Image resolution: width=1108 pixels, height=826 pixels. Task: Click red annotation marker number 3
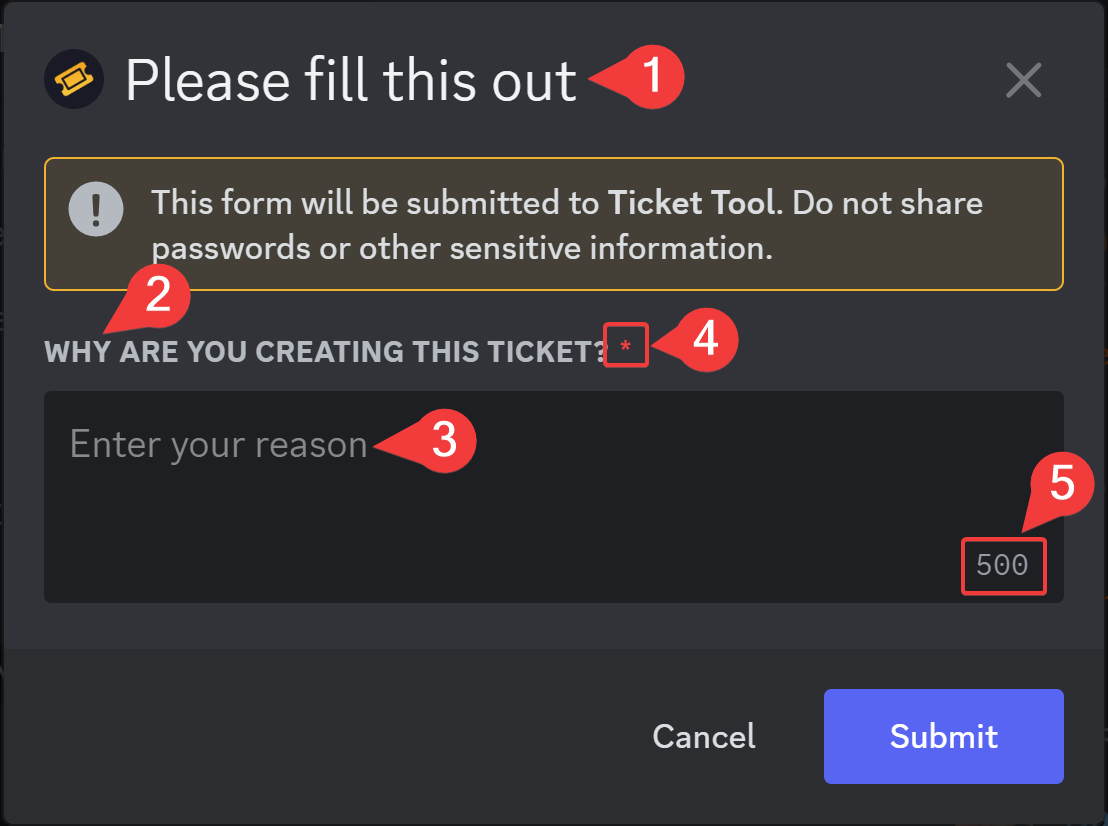tap(443, 441)
